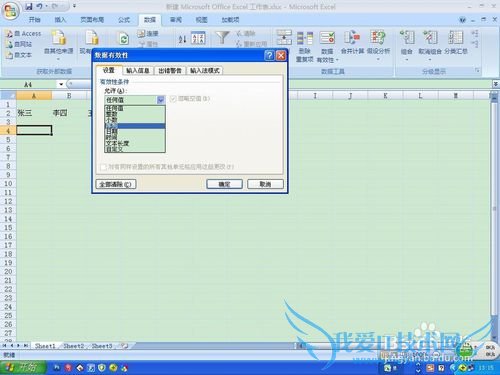Open the 输入法模式 tab in the dialog
Image resolution: width=500 pixels, height=375 pixels.
(x=205, y=71)
